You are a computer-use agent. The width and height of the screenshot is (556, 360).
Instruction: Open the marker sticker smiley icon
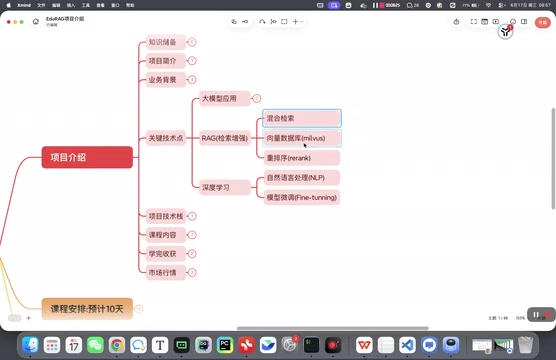[513, 22]
